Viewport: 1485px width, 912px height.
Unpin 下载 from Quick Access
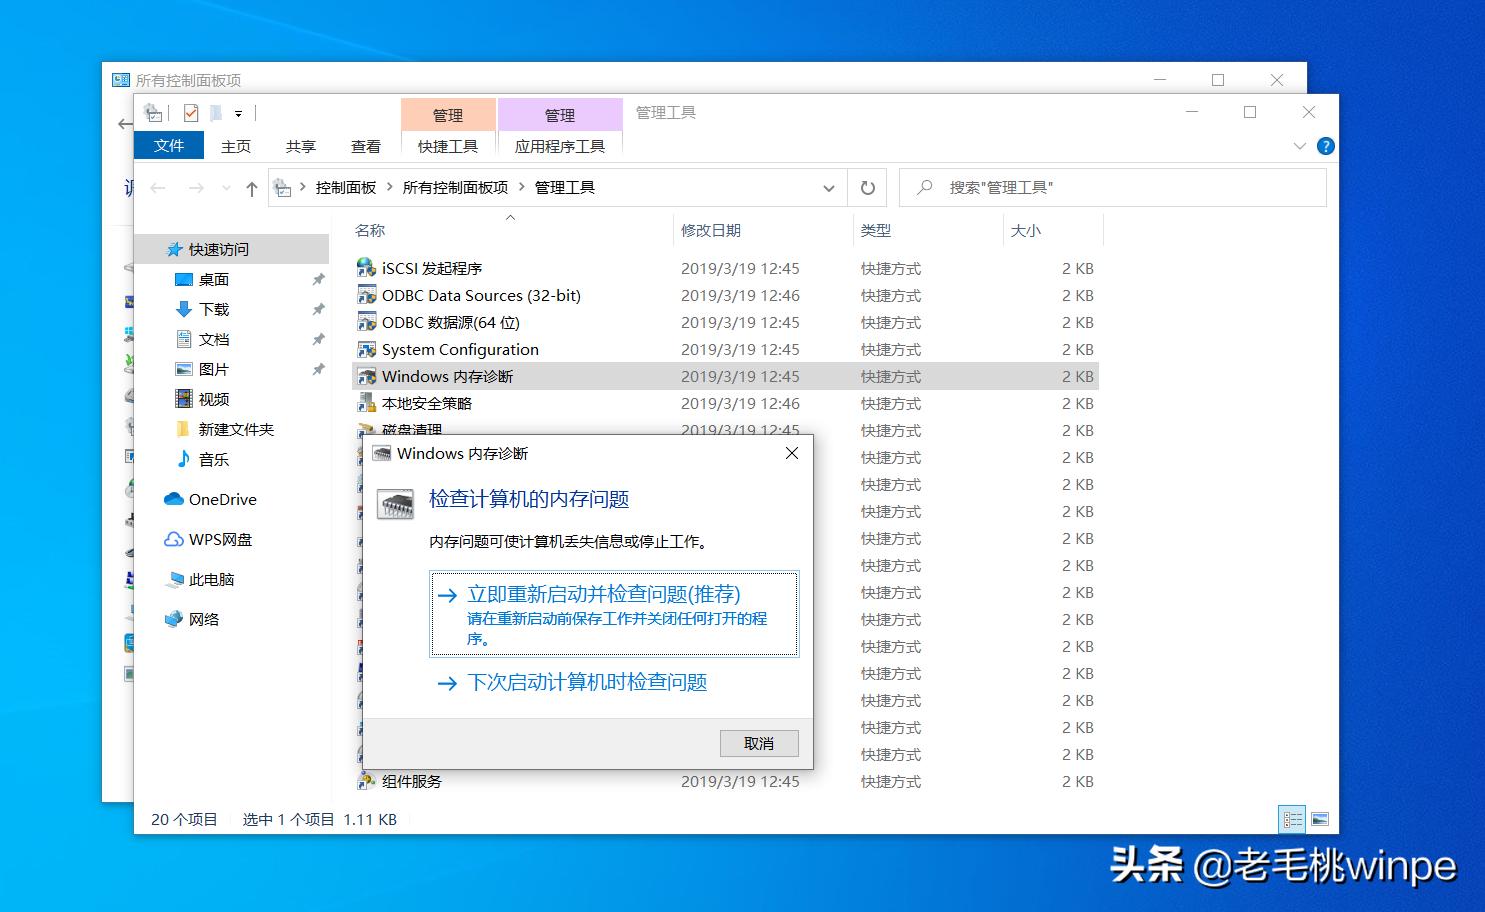[x=318, y=309]
